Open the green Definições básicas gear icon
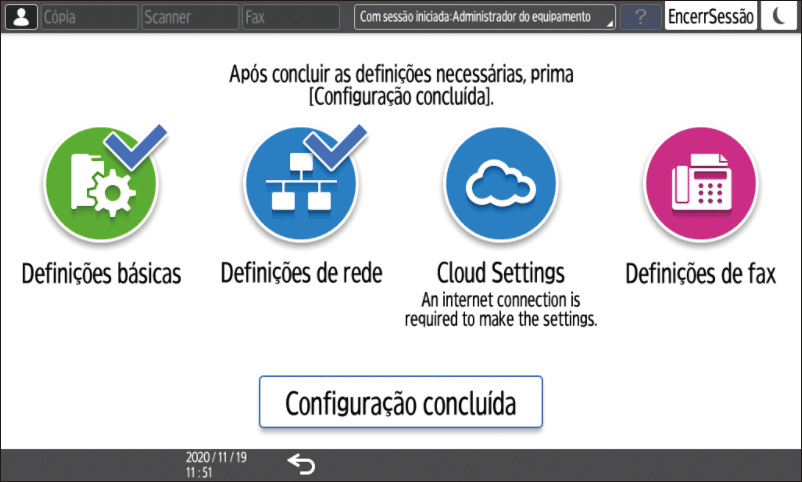The image size is (802, 482). click(x=101, y=184)
